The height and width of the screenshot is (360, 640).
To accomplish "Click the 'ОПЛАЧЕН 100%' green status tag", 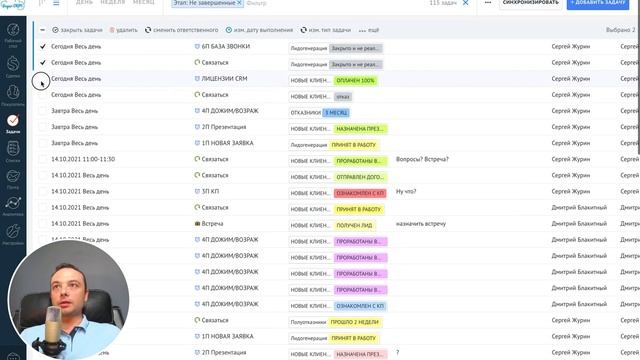I will pyautogui.click(x=356, y=81).
